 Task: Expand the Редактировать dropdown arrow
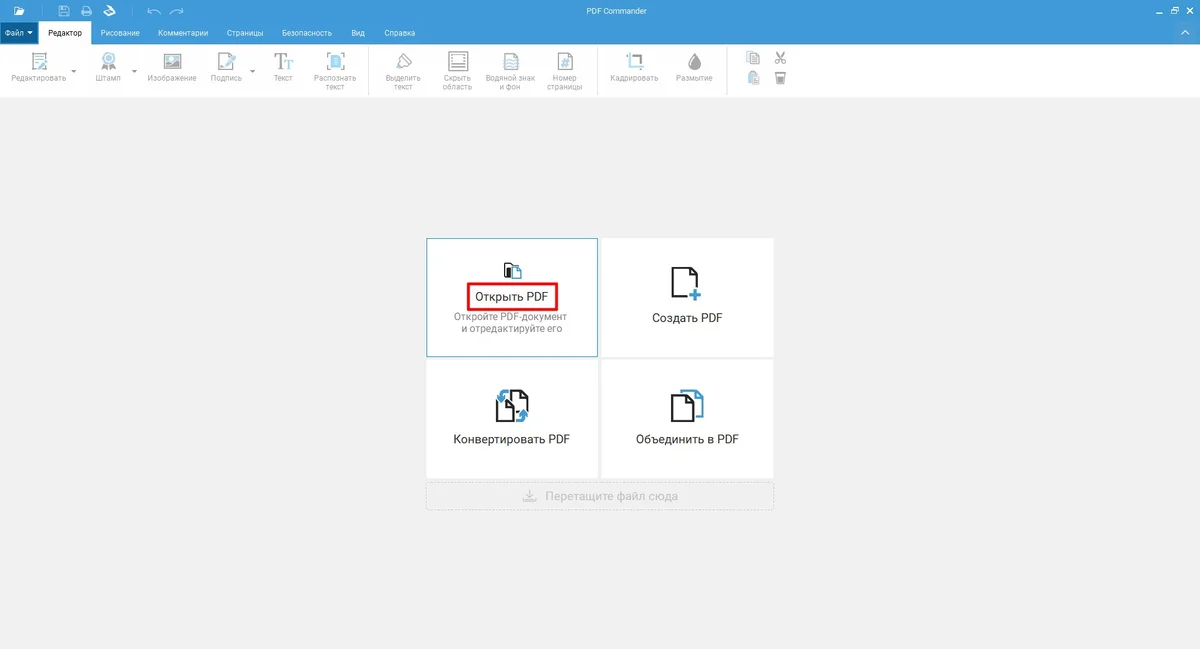tap(74, 72)
